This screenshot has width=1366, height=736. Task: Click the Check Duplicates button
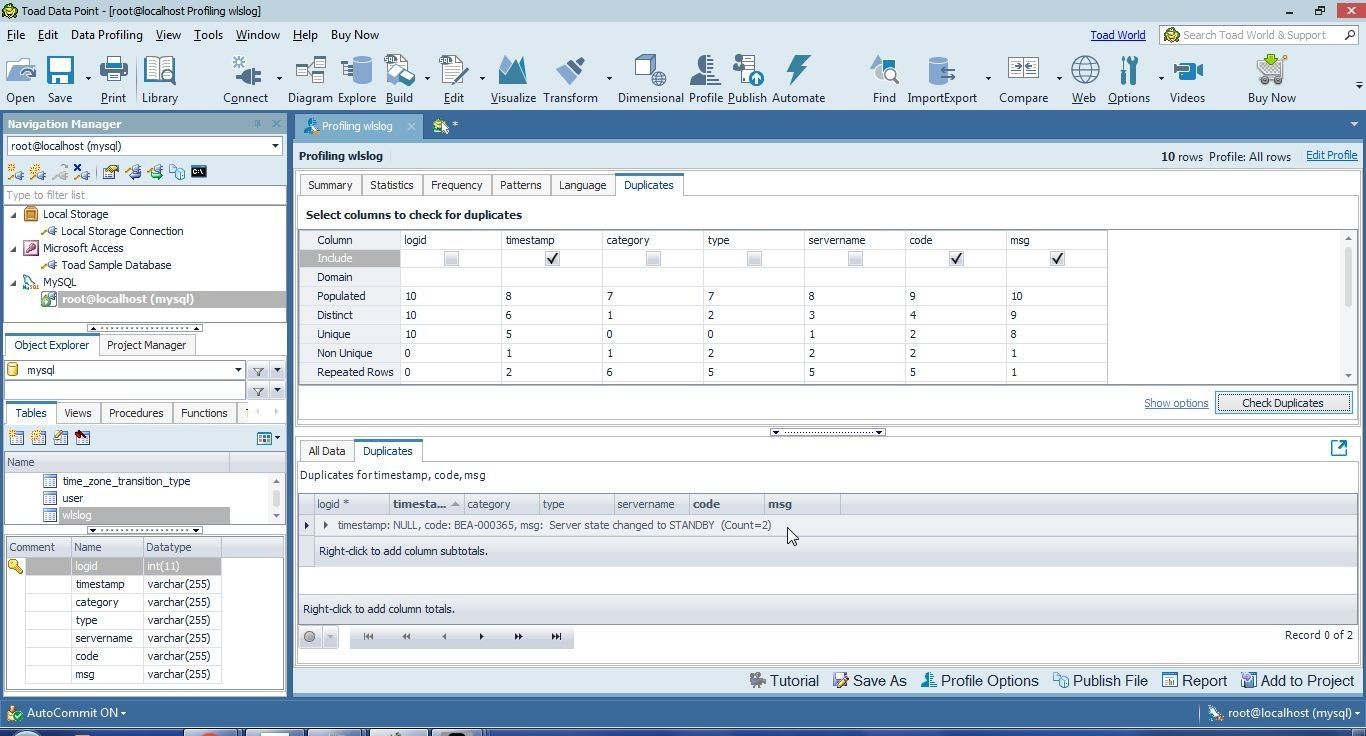tap(1283, 403)
